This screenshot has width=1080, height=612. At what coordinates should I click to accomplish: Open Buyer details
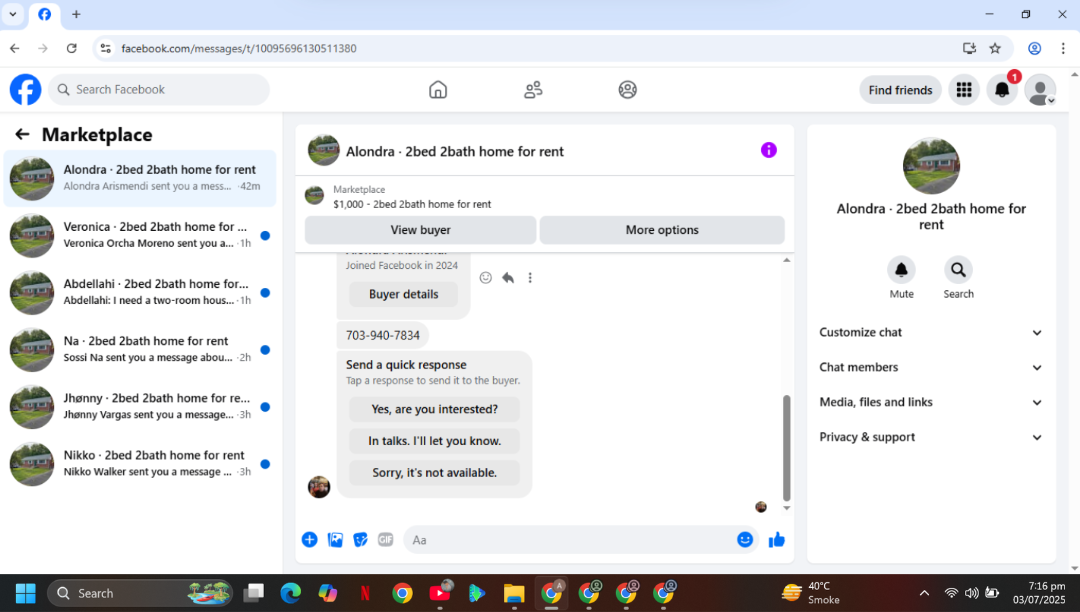tap(404, 294)
